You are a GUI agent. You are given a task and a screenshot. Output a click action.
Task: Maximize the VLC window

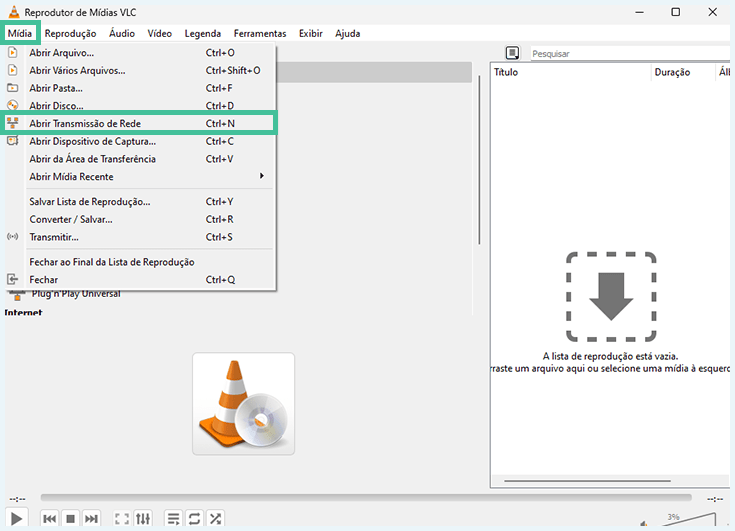click(675, 12)
